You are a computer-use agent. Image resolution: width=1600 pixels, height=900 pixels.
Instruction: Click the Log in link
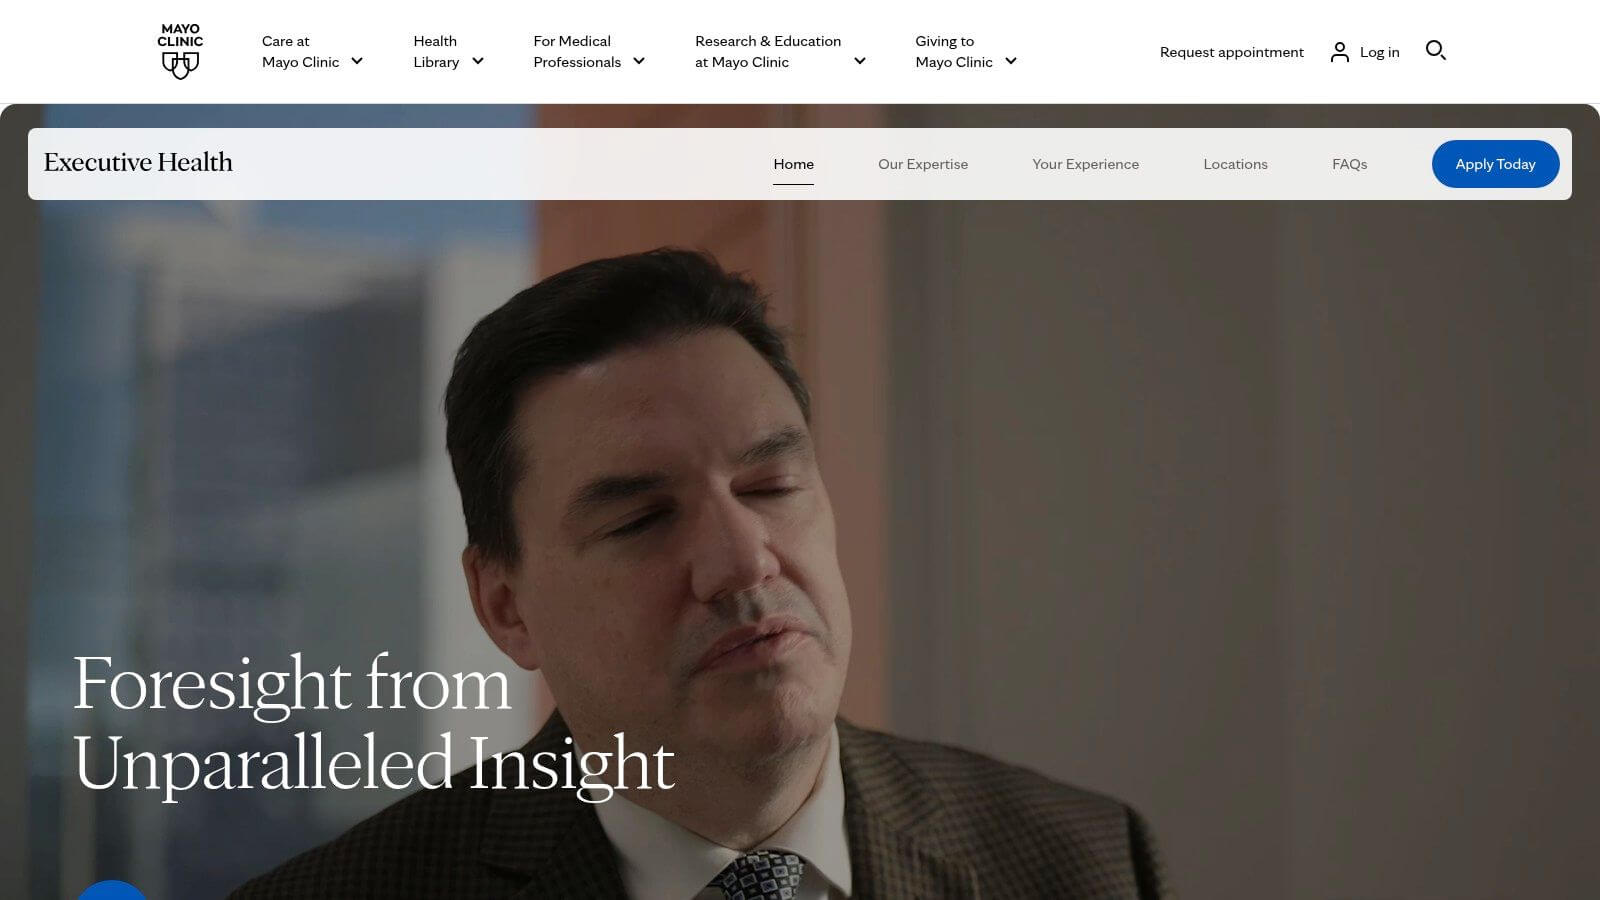click(x=1379, y=52)
